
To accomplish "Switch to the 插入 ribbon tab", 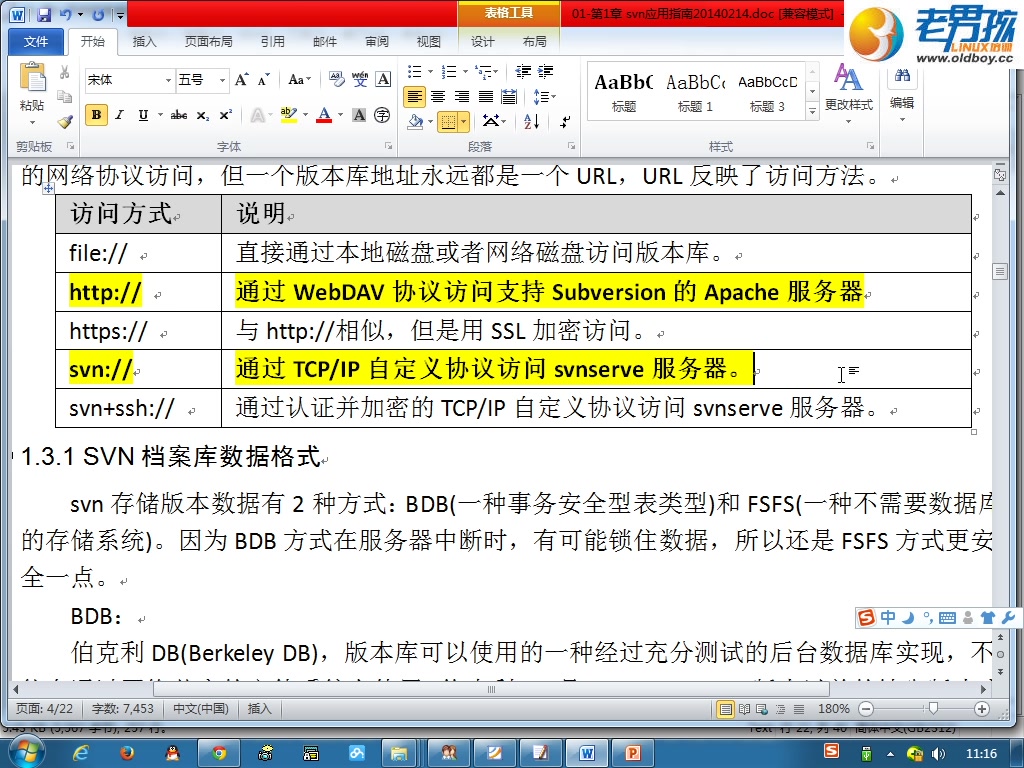I will (146, 42).
